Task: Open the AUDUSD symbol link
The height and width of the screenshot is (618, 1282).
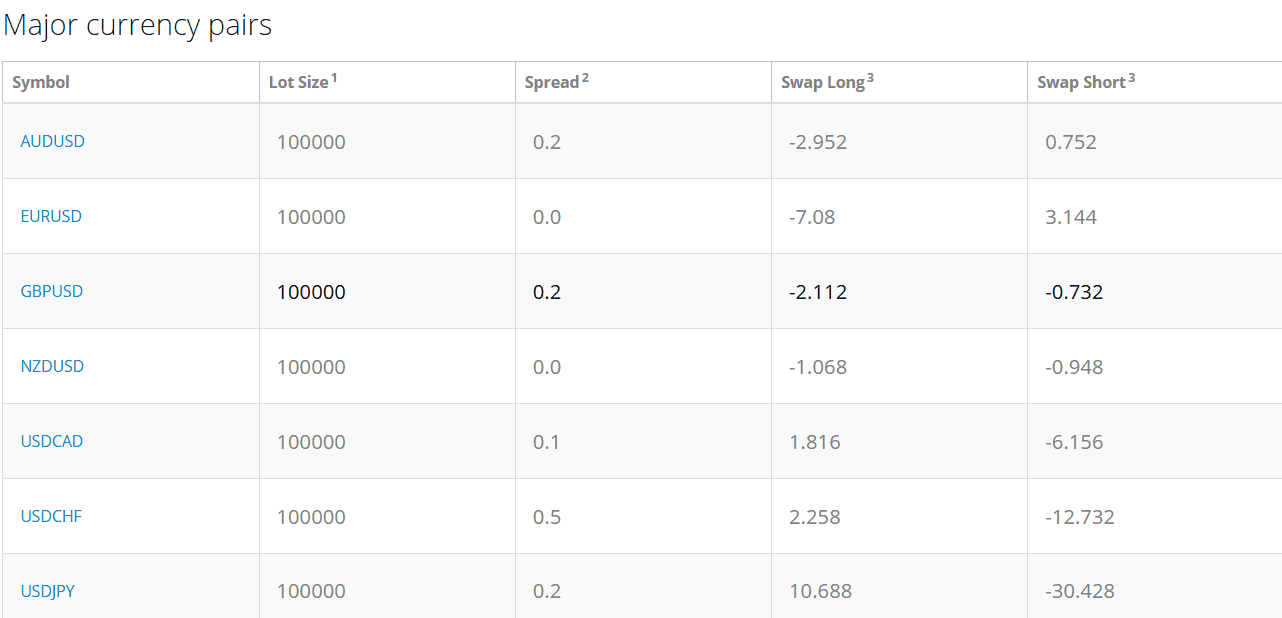Action: tap(52, 141)
